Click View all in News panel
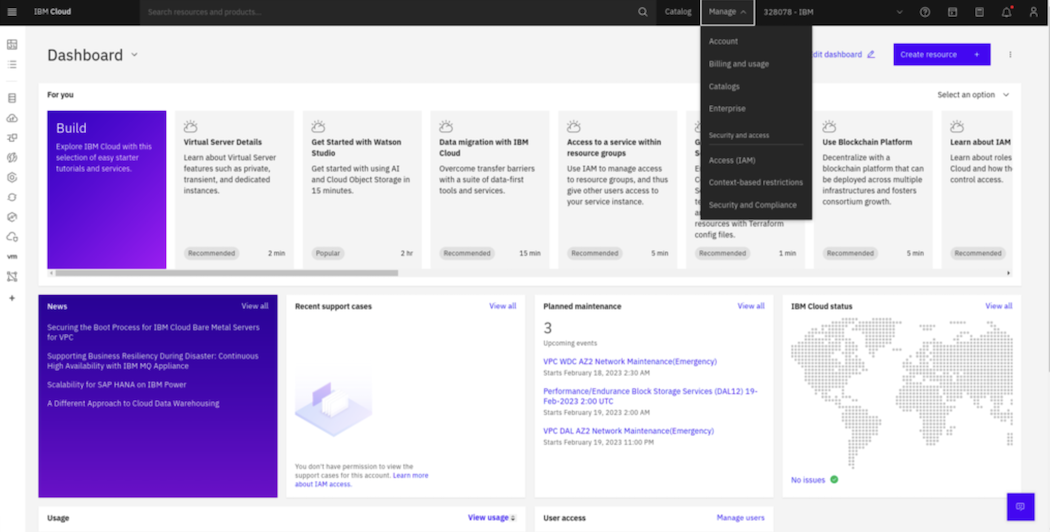 (254, 306)
